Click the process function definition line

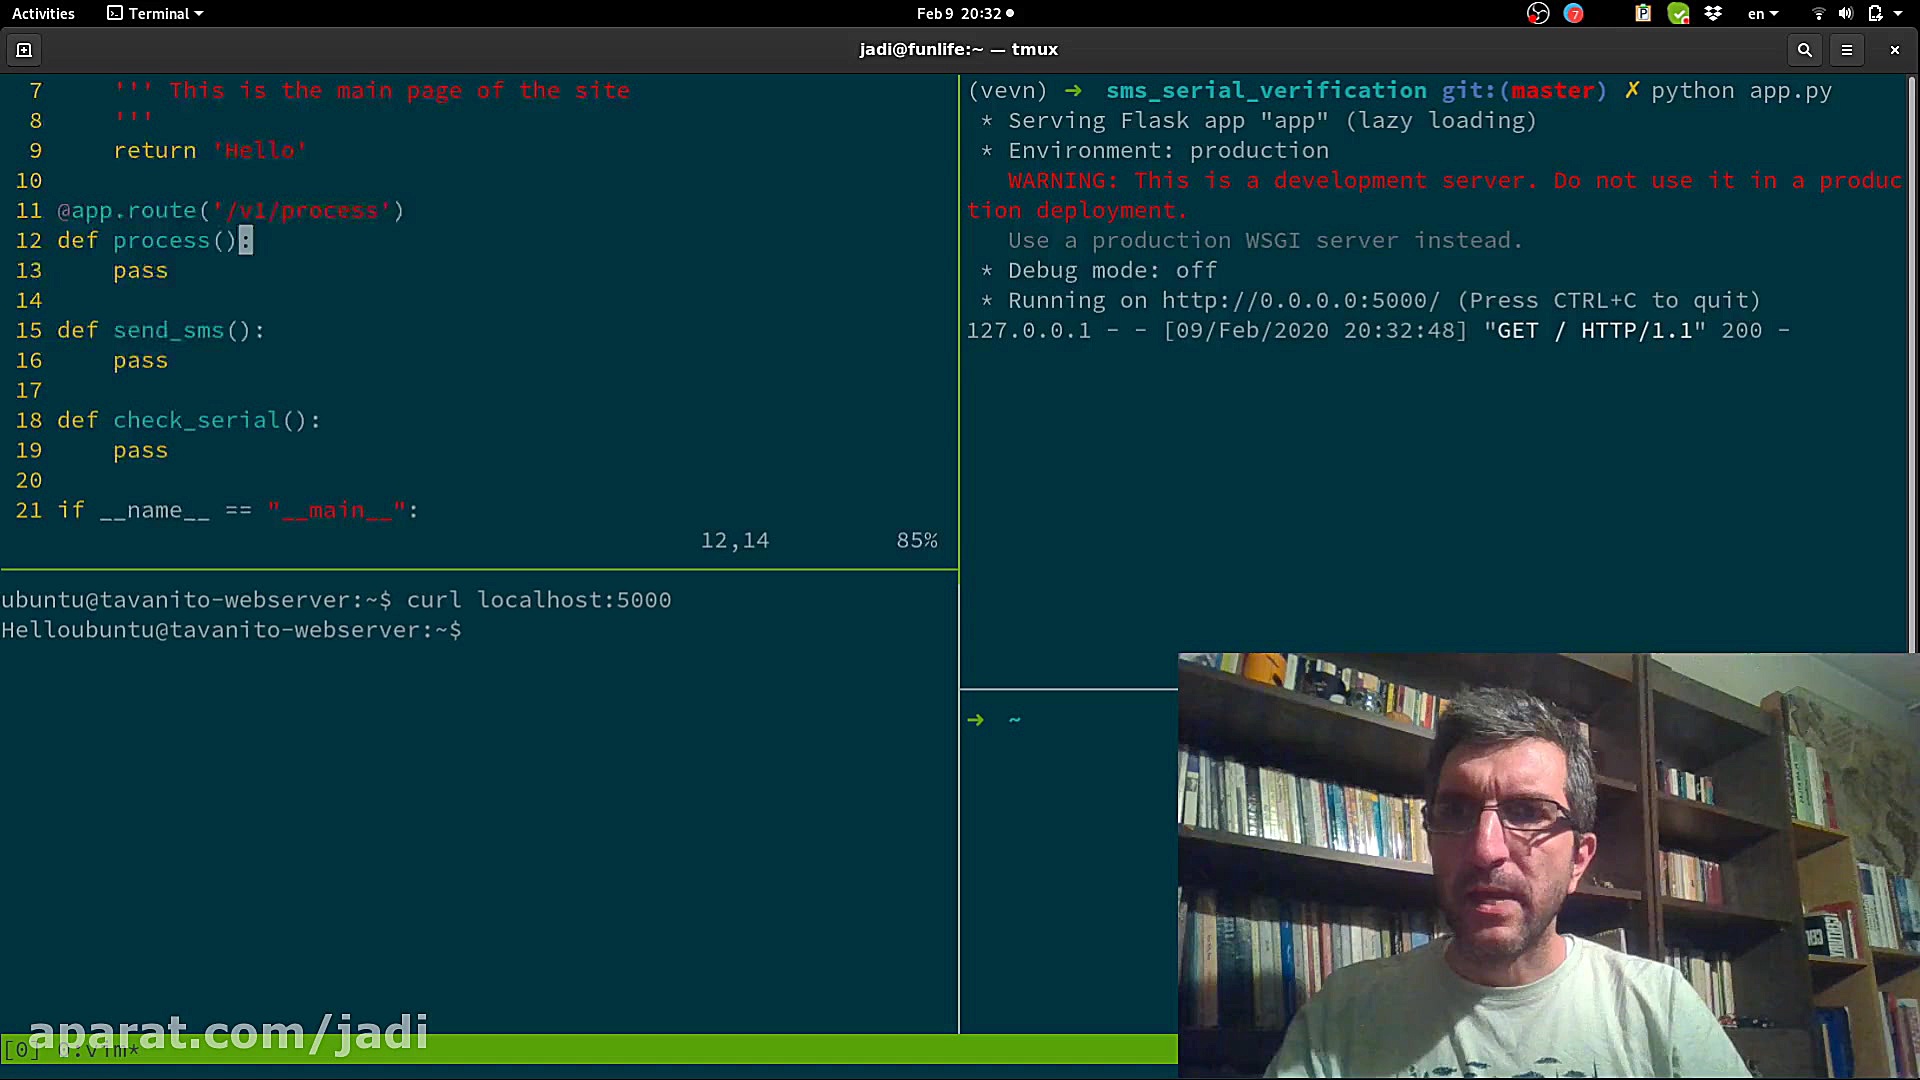[x=160, y=241]
